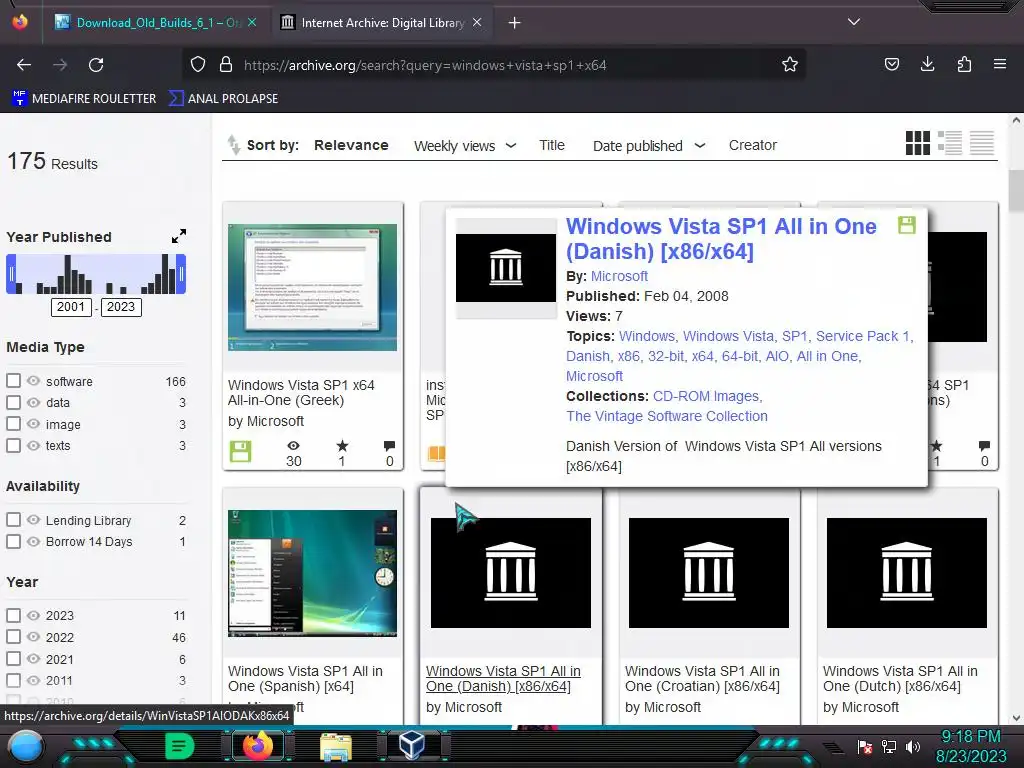Image resolution: width=1024 pixels, height=768 pixels.
Task: Check the software media type checkbox
Action: pos(13,380)
